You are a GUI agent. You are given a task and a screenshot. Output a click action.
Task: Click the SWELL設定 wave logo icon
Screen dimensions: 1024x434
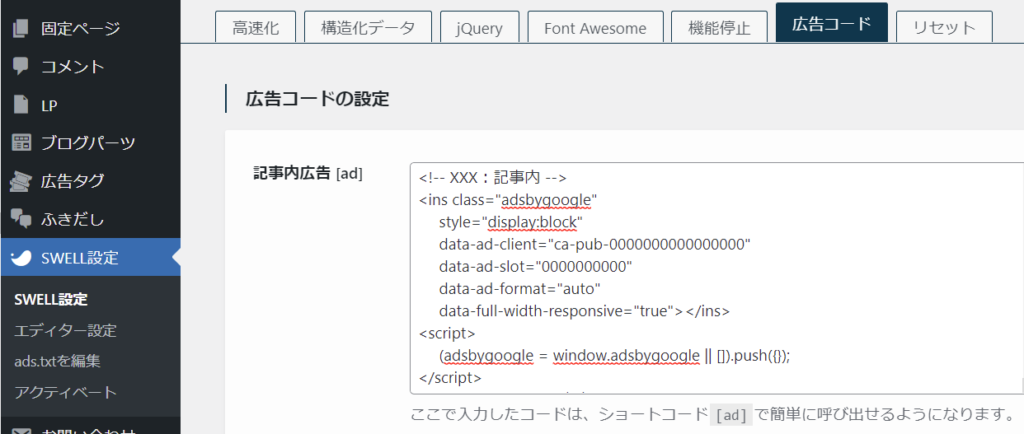click(x=21, y=258)
